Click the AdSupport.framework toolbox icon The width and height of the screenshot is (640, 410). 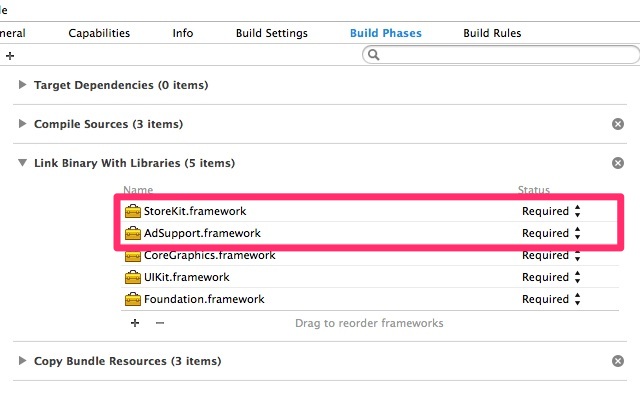click(133, 233)
